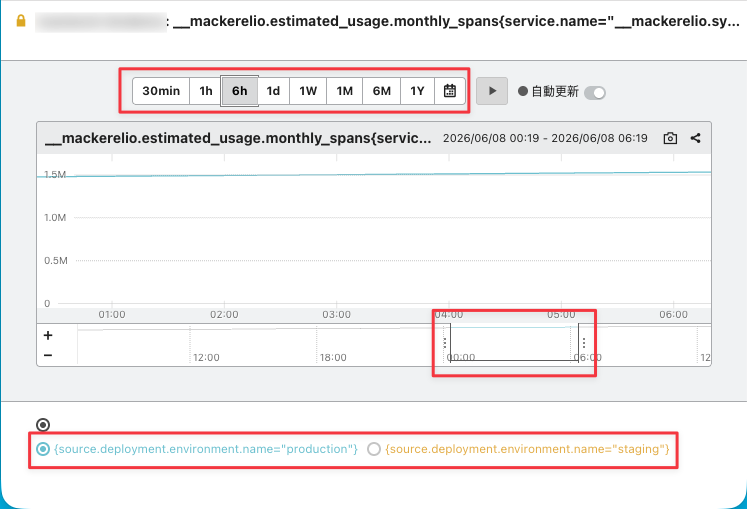The image size is (747, 509).
Task: Click the 自動更新 label
Action: 555,92
